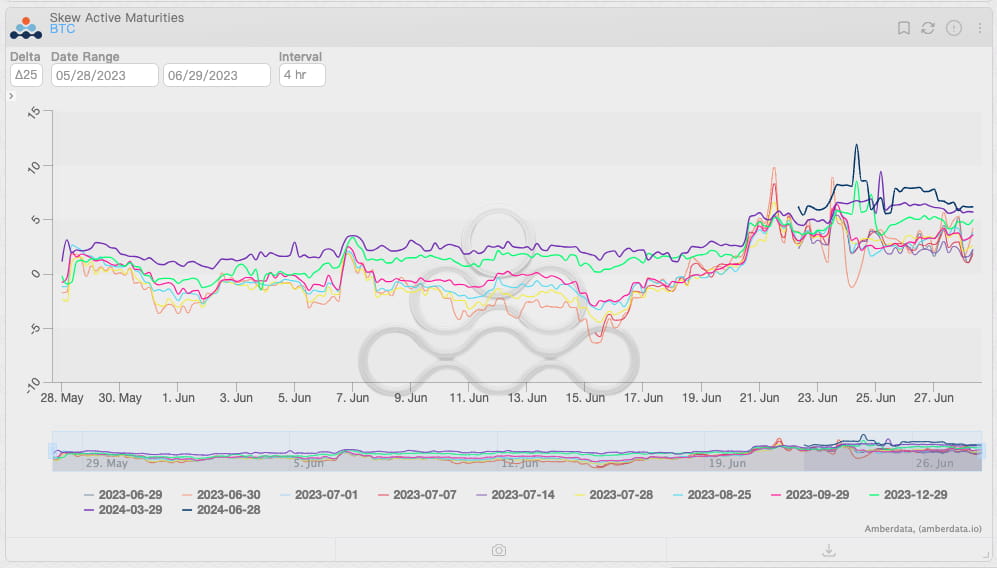The width and height of the screenshot is (997, 568).
Task: Open the info alert icon
Action: click(x=954, y=28)
